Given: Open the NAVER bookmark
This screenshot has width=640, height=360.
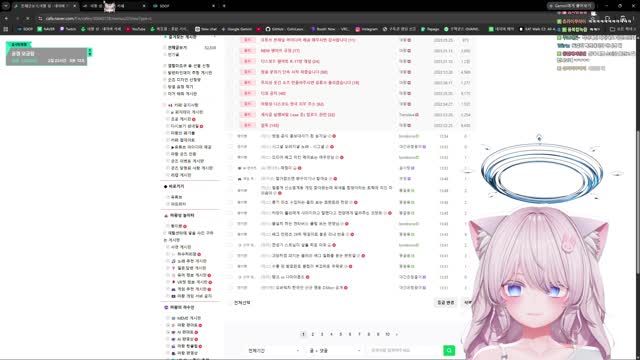Looking at the screenshot, I should pos(46,29).
